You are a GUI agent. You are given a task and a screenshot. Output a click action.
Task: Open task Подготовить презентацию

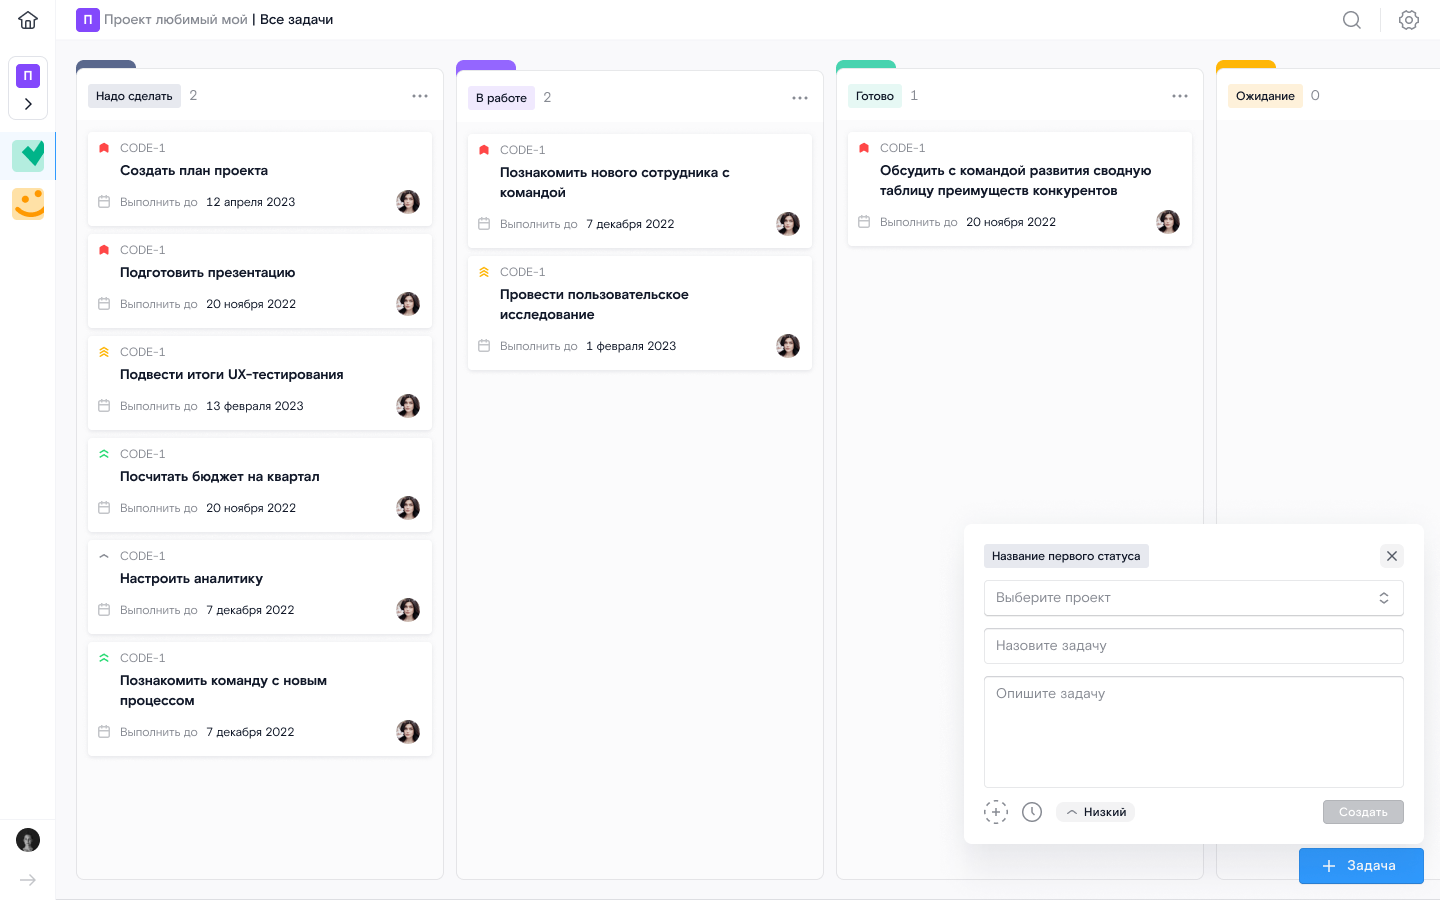pyautogui.click(x=260, y=281)
